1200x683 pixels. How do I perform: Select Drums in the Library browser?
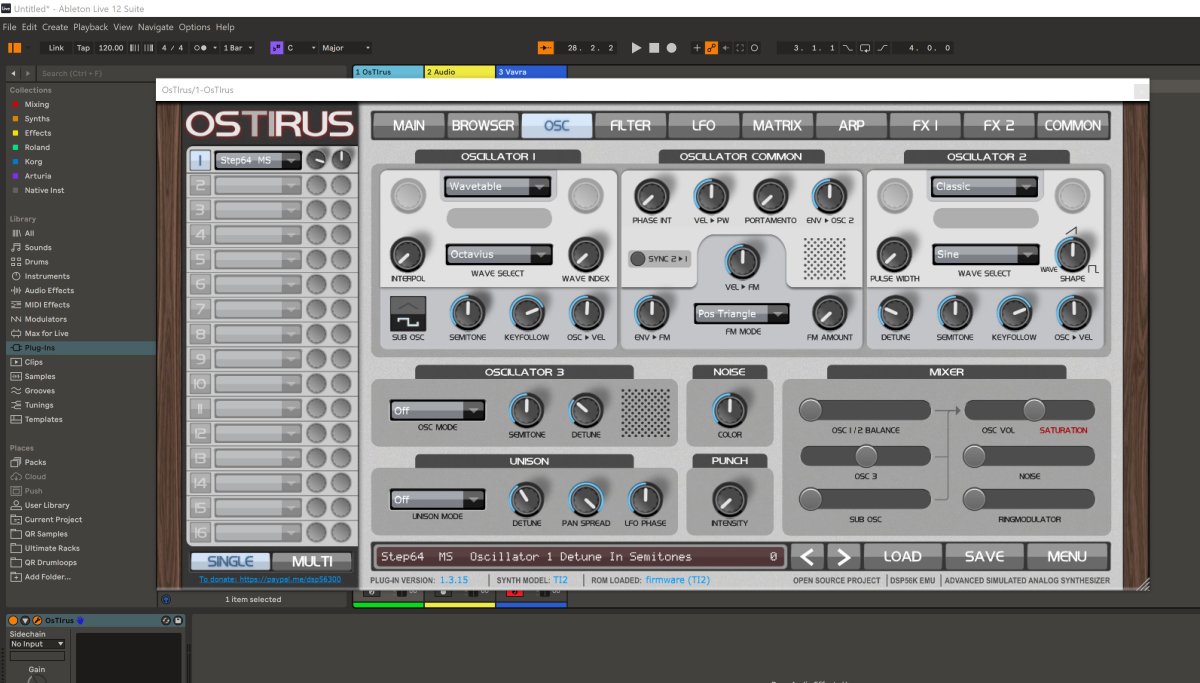37,262
